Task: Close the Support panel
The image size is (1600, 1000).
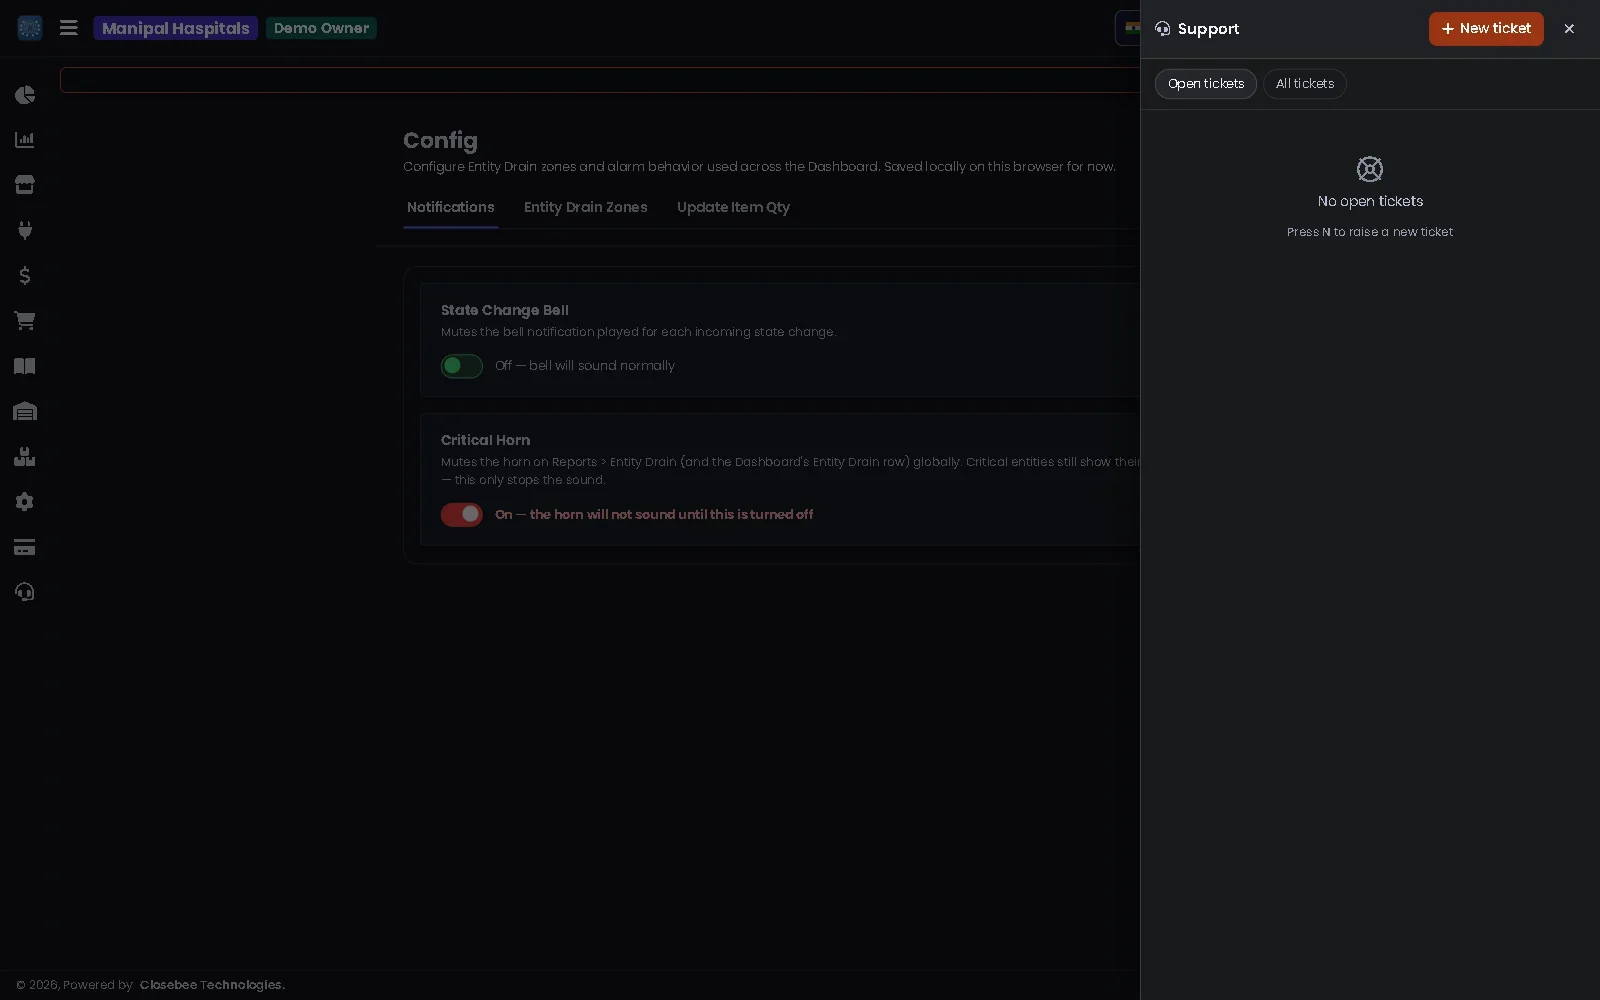Action: pos(1569,29)
